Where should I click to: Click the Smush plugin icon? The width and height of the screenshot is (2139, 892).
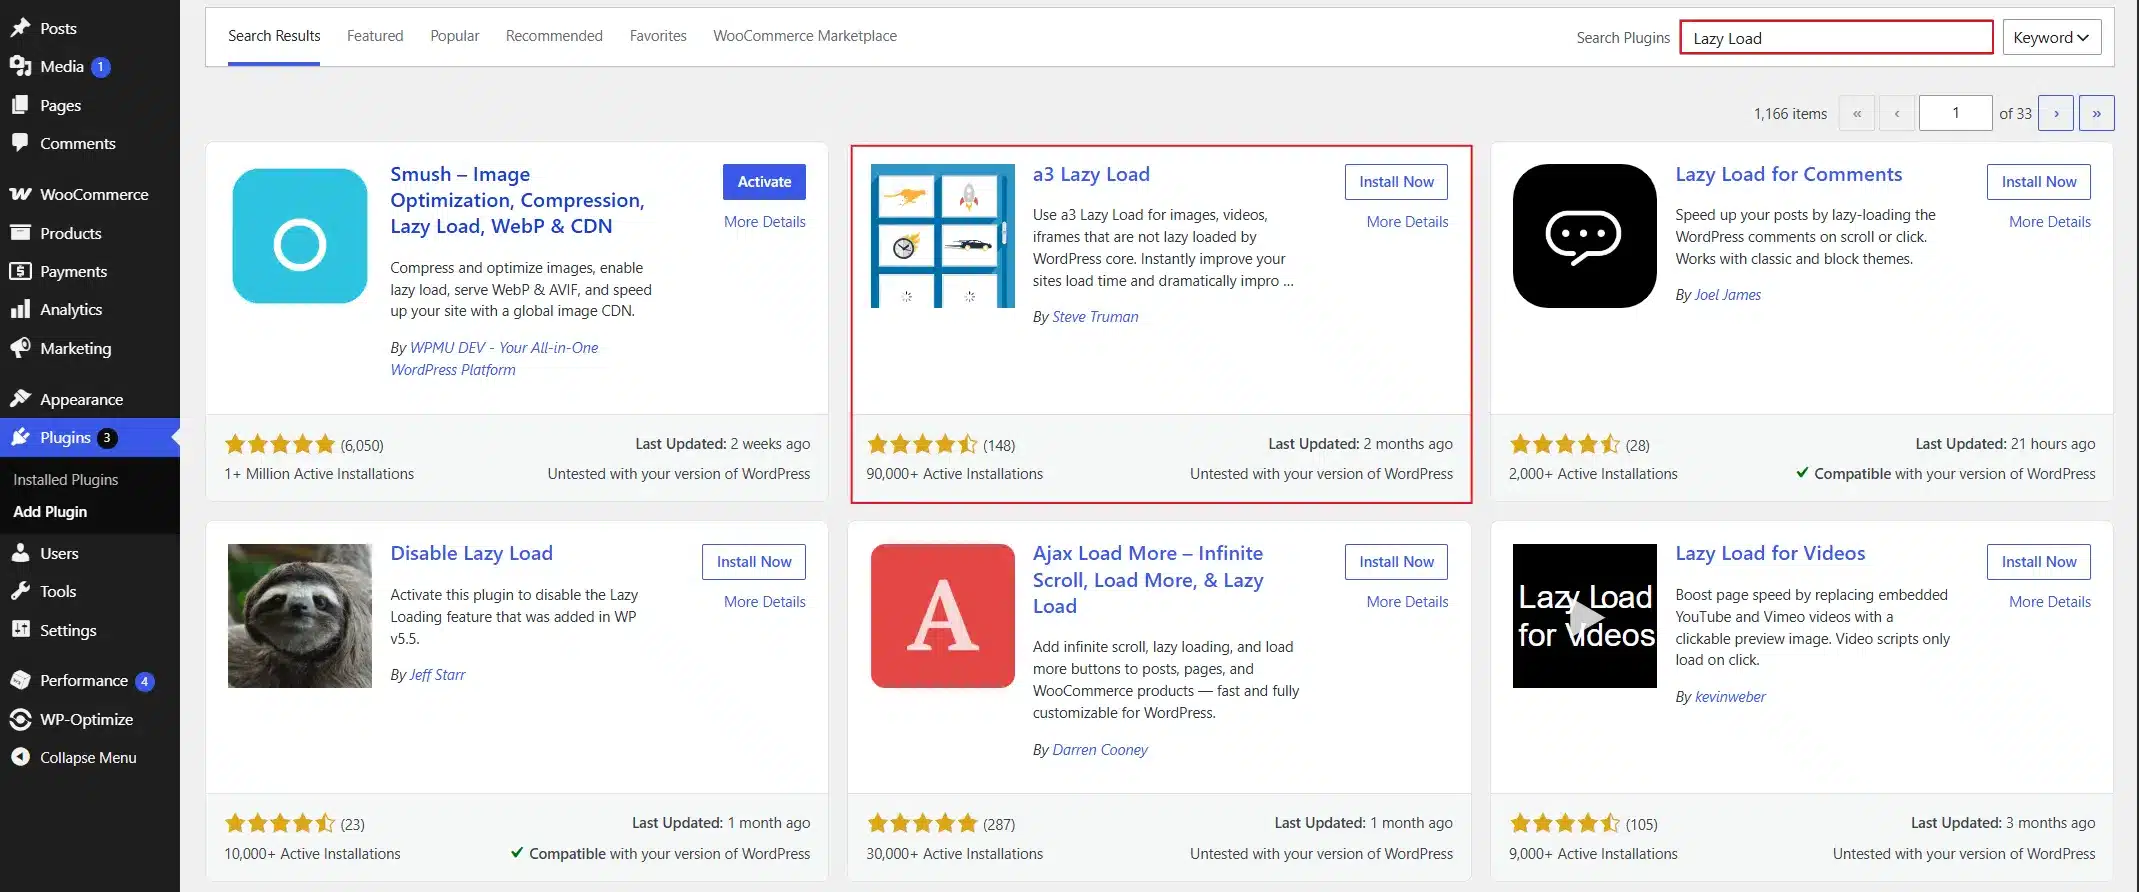tap(300, 236)
